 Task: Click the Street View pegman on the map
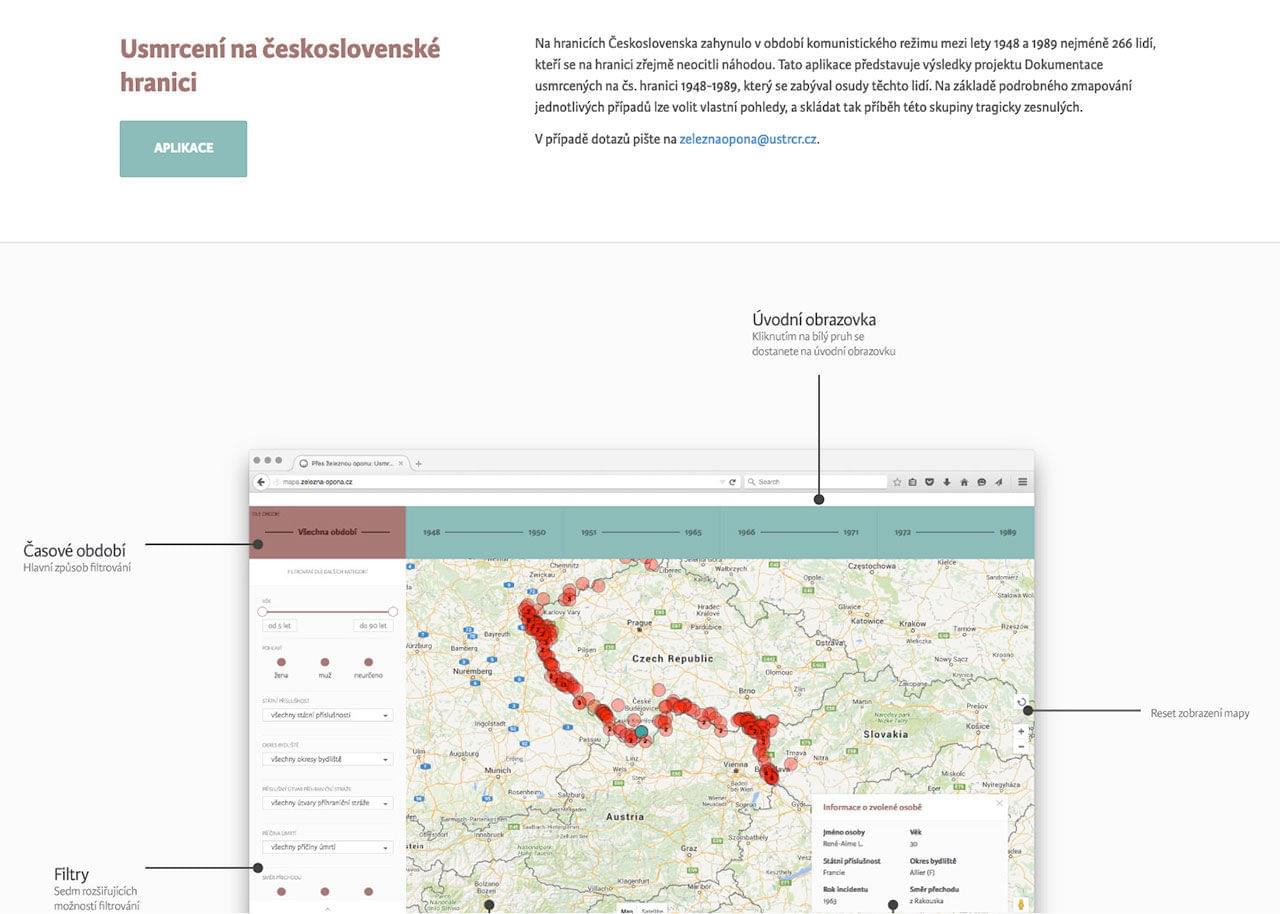point(1021,904)
